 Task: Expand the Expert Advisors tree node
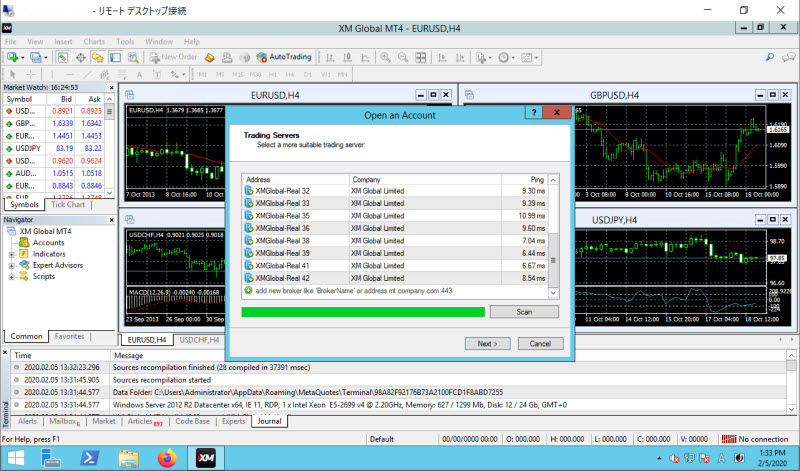12,265
